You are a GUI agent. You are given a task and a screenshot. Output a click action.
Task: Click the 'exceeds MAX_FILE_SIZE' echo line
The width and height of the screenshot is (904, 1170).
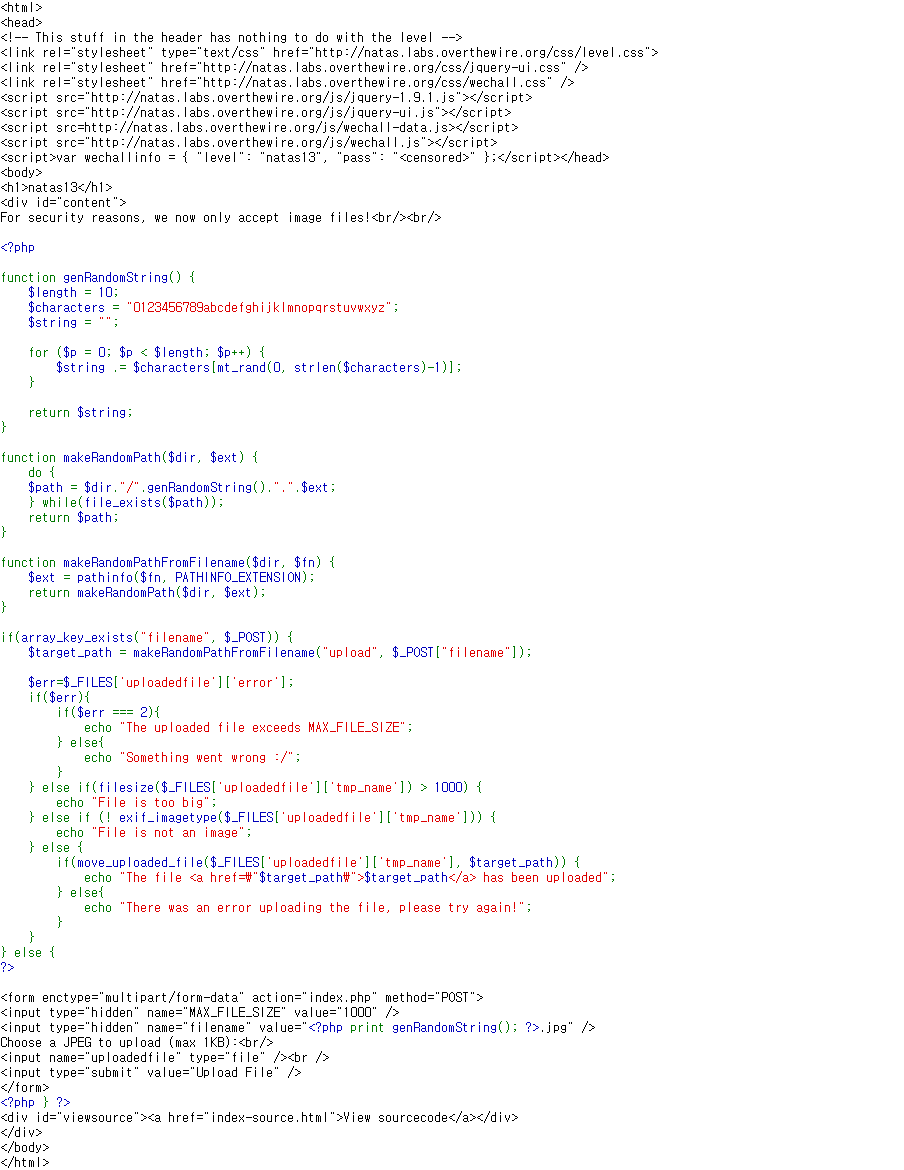248,727
